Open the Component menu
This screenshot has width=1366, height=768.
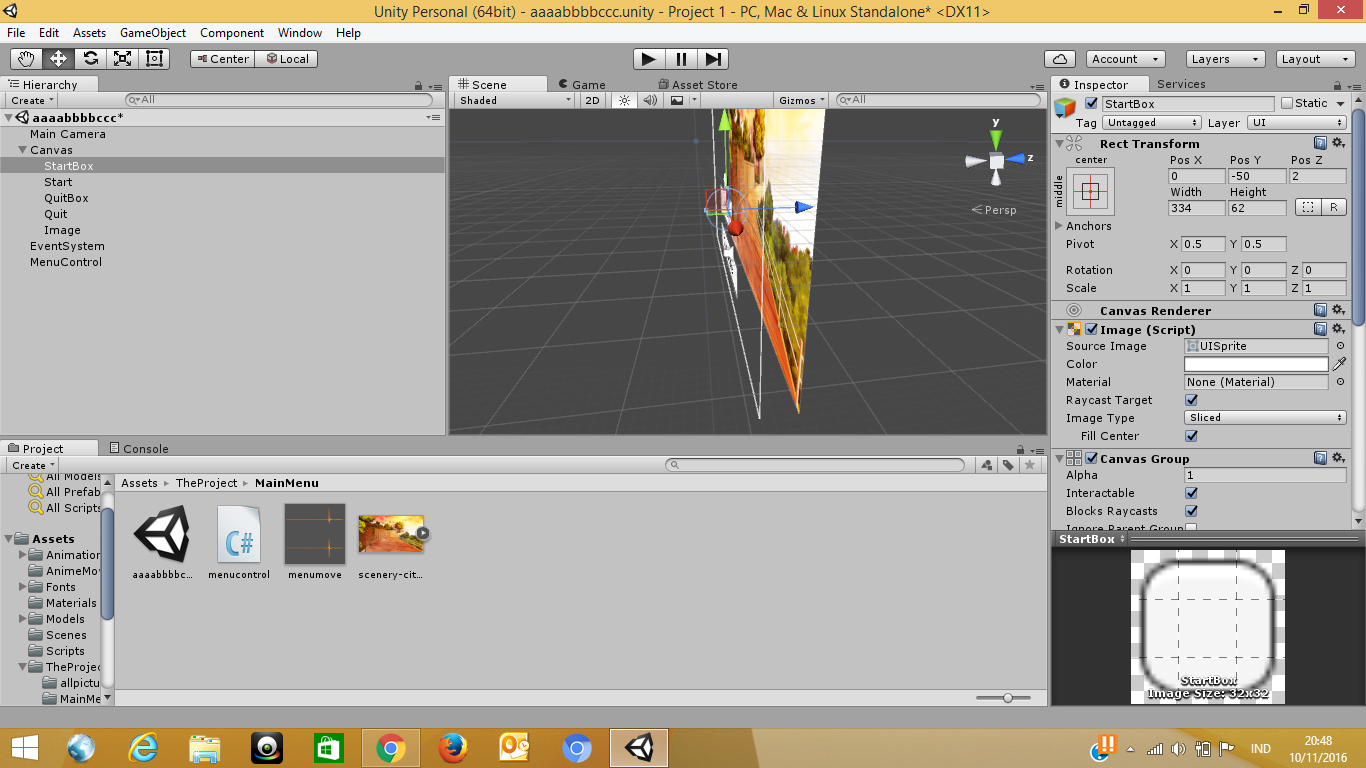pos(232,33)
